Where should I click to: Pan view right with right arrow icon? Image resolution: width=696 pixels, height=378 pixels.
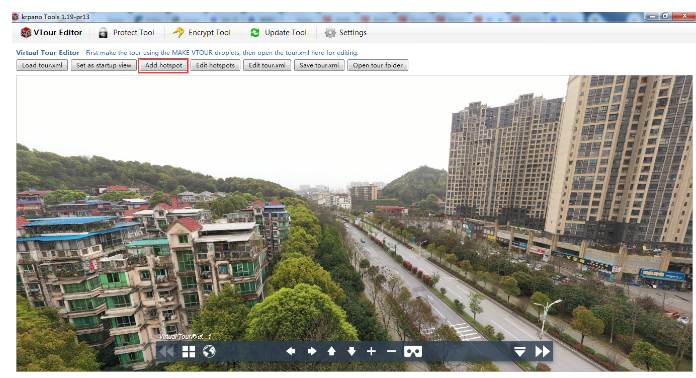312,351
